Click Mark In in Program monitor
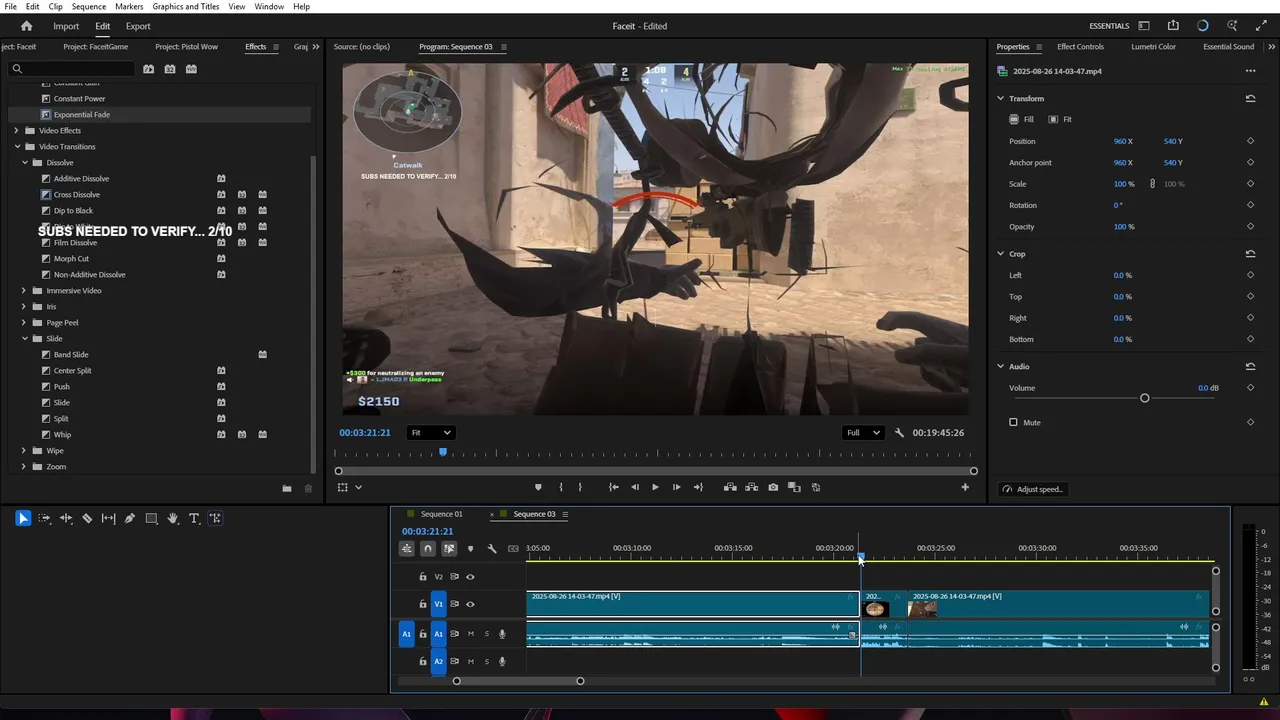The width and height of the screenshot is (1280, 720). coord(560,487)
